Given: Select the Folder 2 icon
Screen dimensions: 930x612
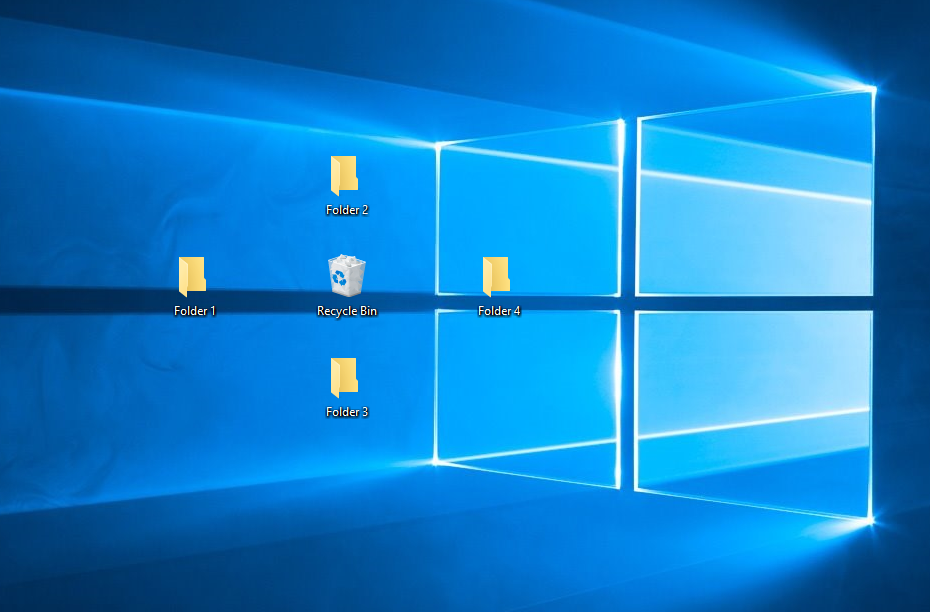Looking at the screenshot, I should click(x=344, y=176).
